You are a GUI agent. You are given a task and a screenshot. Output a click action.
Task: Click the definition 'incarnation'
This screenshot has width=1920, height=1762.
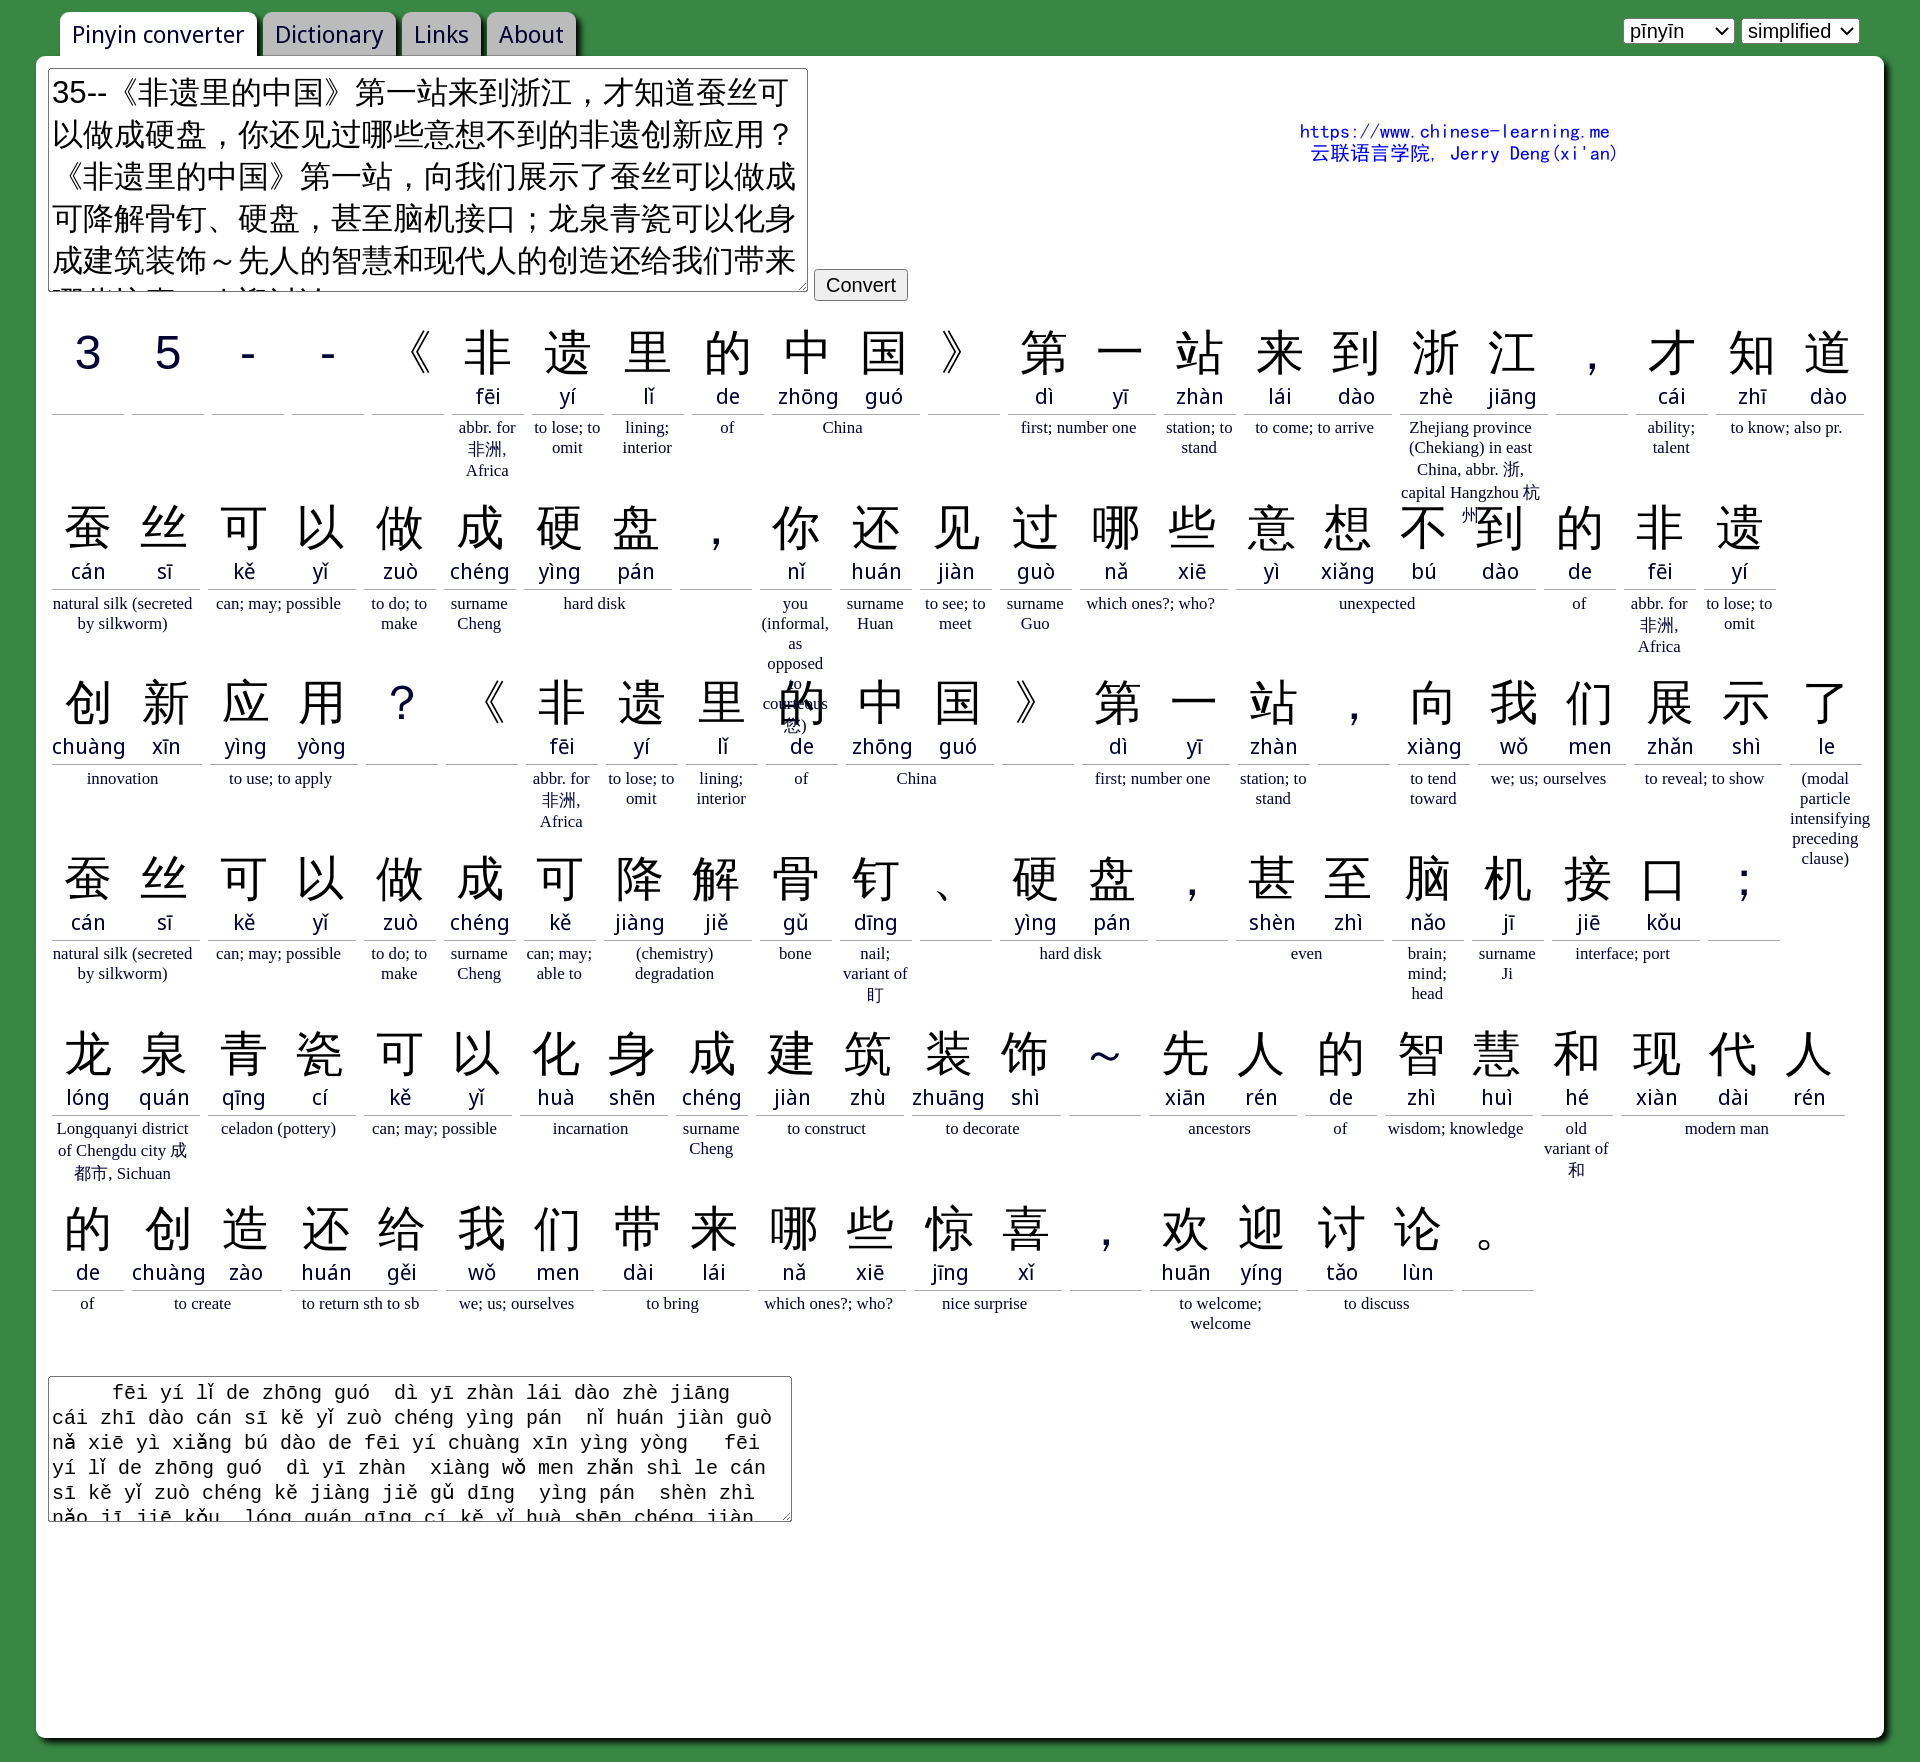click(x=590, y=1128)
